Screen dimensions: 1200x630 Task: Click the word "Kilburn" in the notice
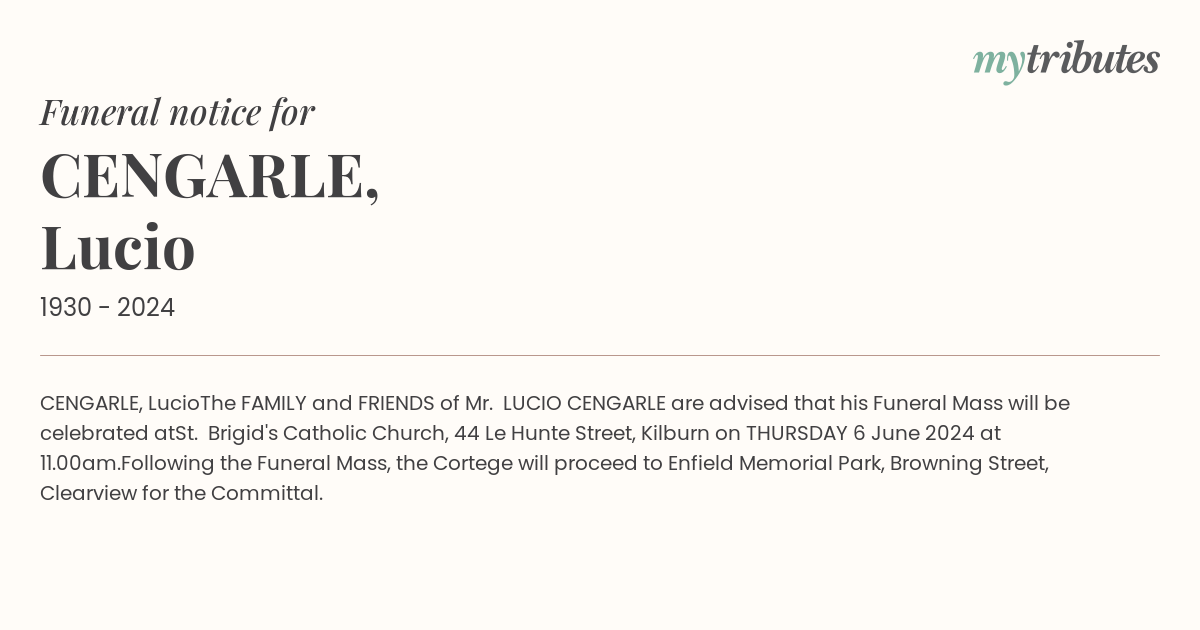tap(673, 434)
